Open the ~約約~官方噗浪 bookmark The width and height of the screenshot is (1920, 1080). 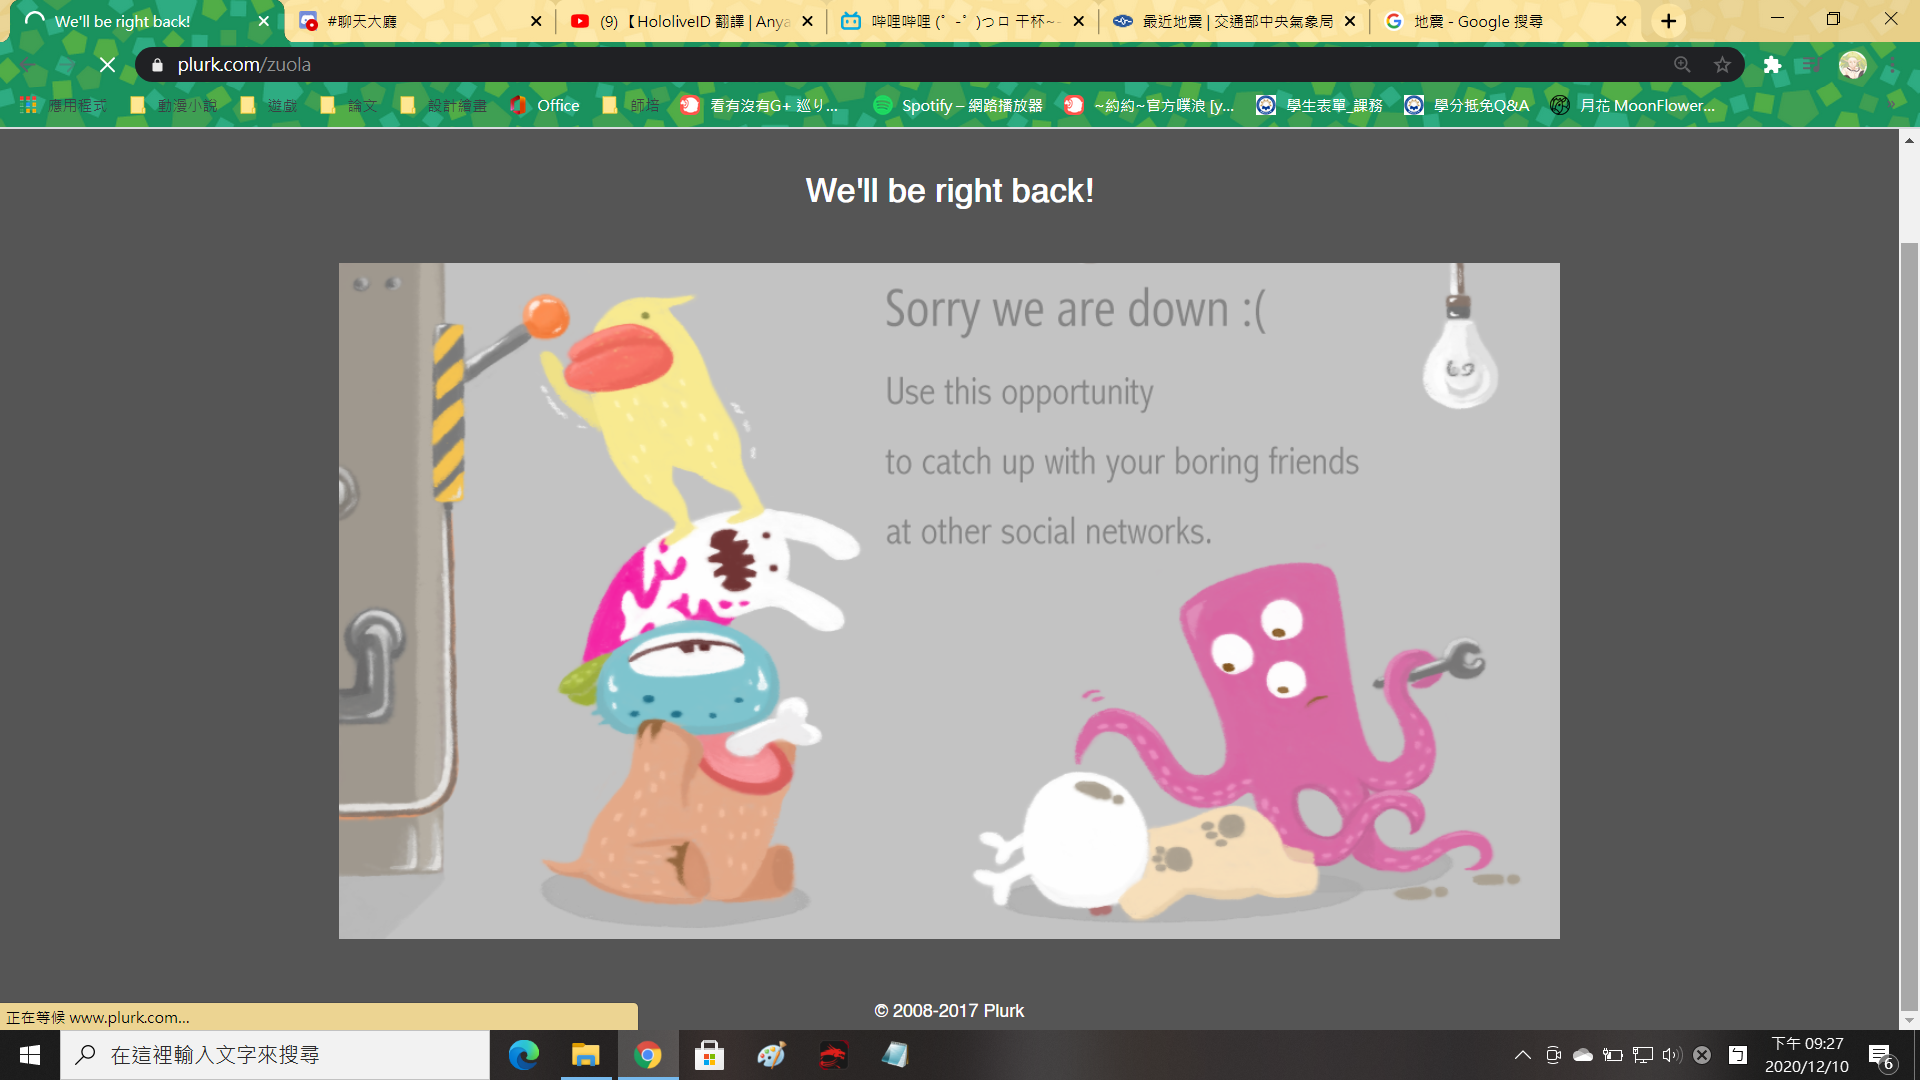1149,105
